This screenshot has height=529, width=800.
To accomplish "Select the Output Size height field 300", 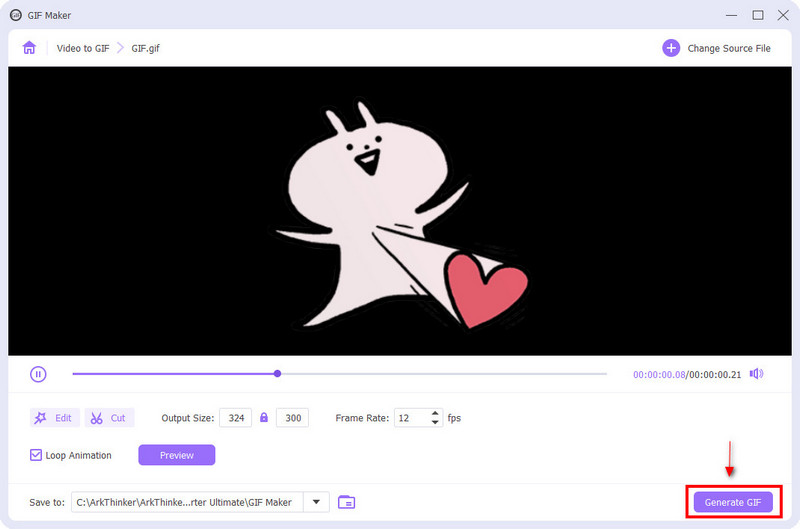I will point(292,418).
